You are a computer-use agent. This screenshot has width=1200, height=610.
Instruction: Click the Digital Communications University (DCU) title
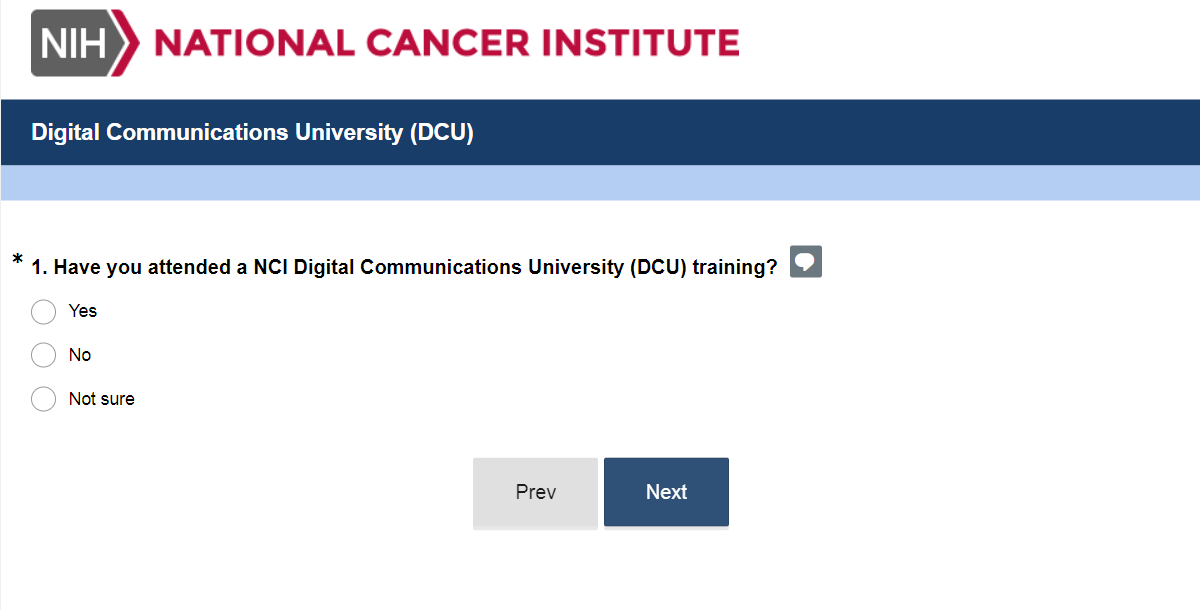(252, 132)
